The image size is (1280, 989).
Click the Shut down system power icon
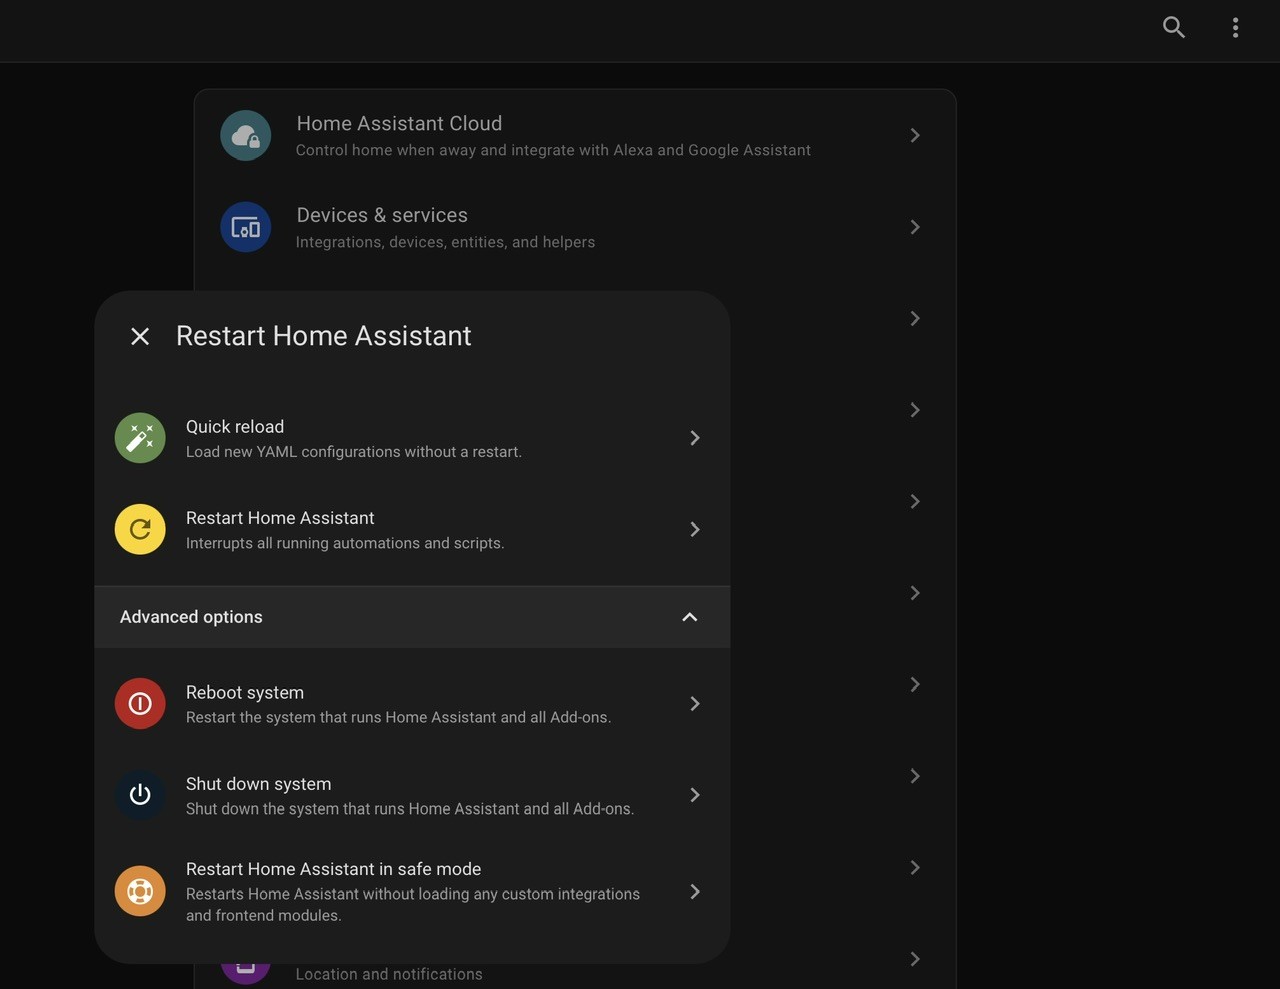coord(140,795)
